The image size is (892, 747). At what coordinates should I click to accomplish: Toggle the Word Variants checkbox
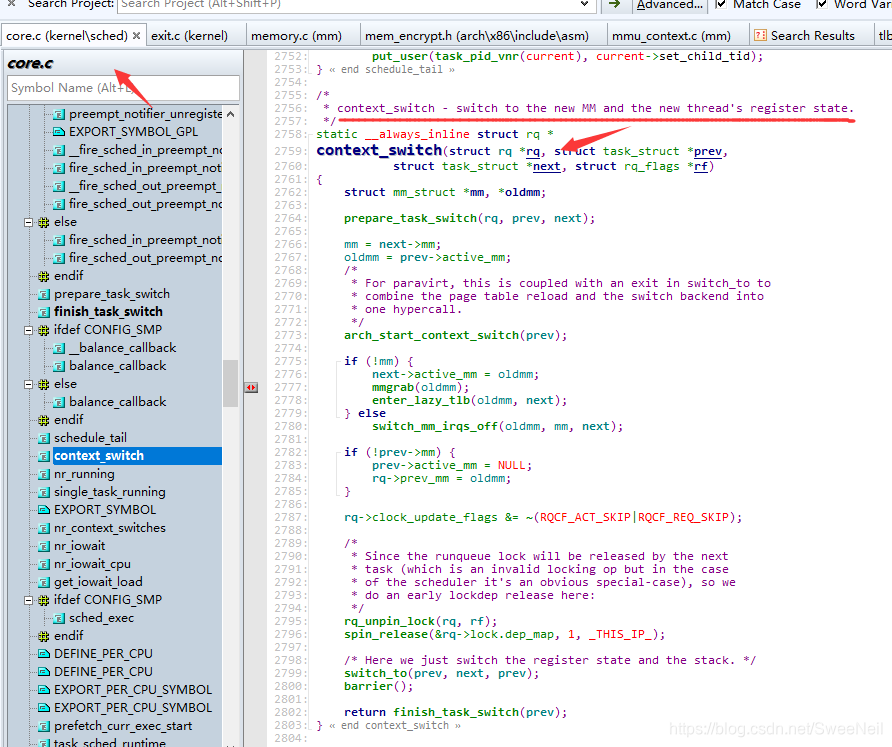click(821, 5)
